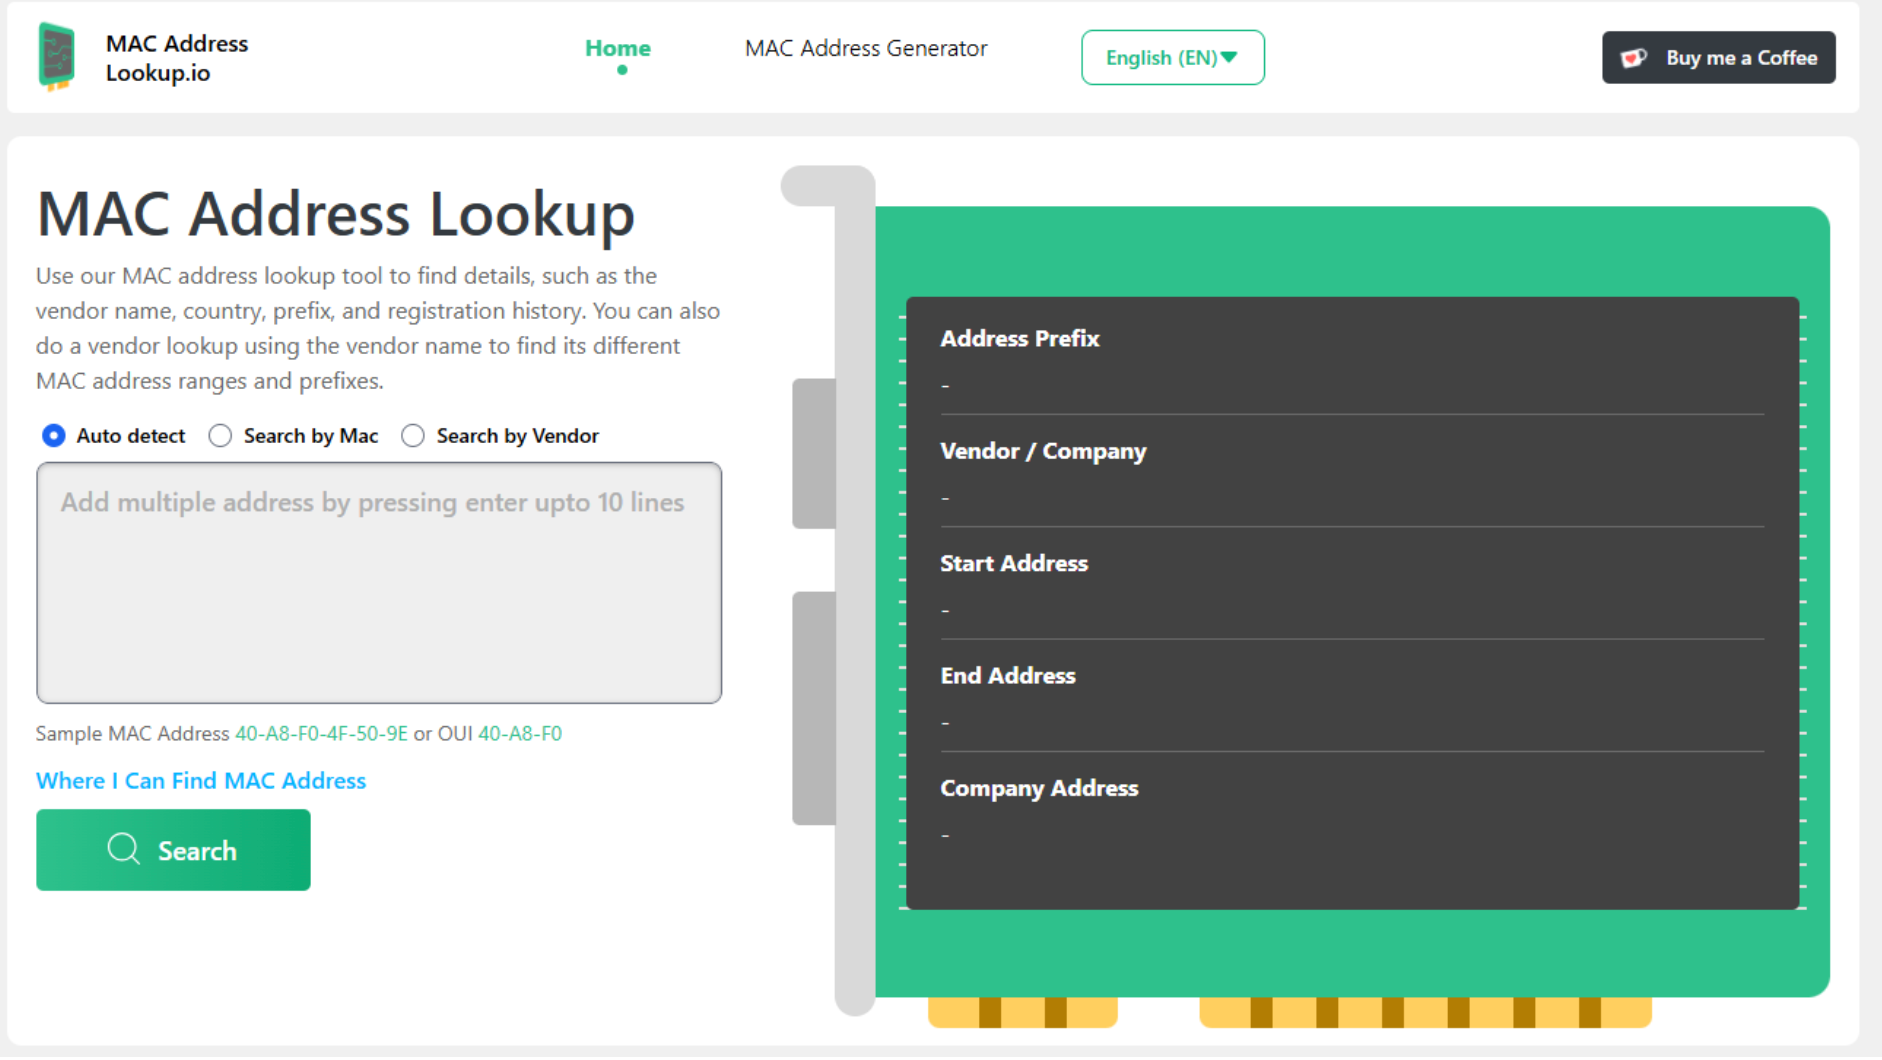
Task: Click the Company Address result field
Action: point(1350,810)
